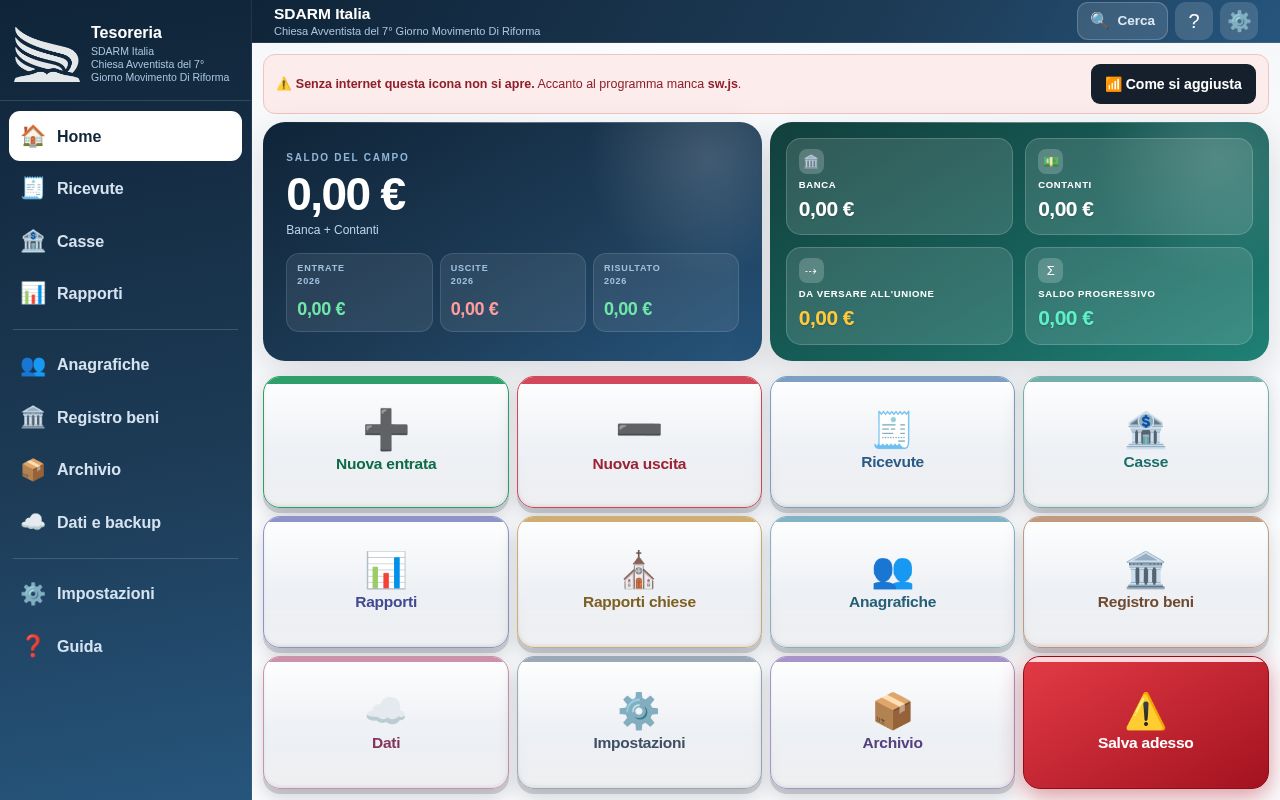Click the Registro beni building icon in sidebar

(33, 417)
